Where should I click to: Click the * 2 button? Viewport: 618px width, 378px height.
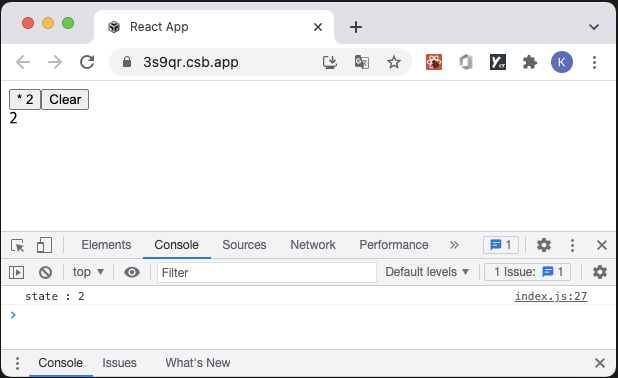click(25, 99)
